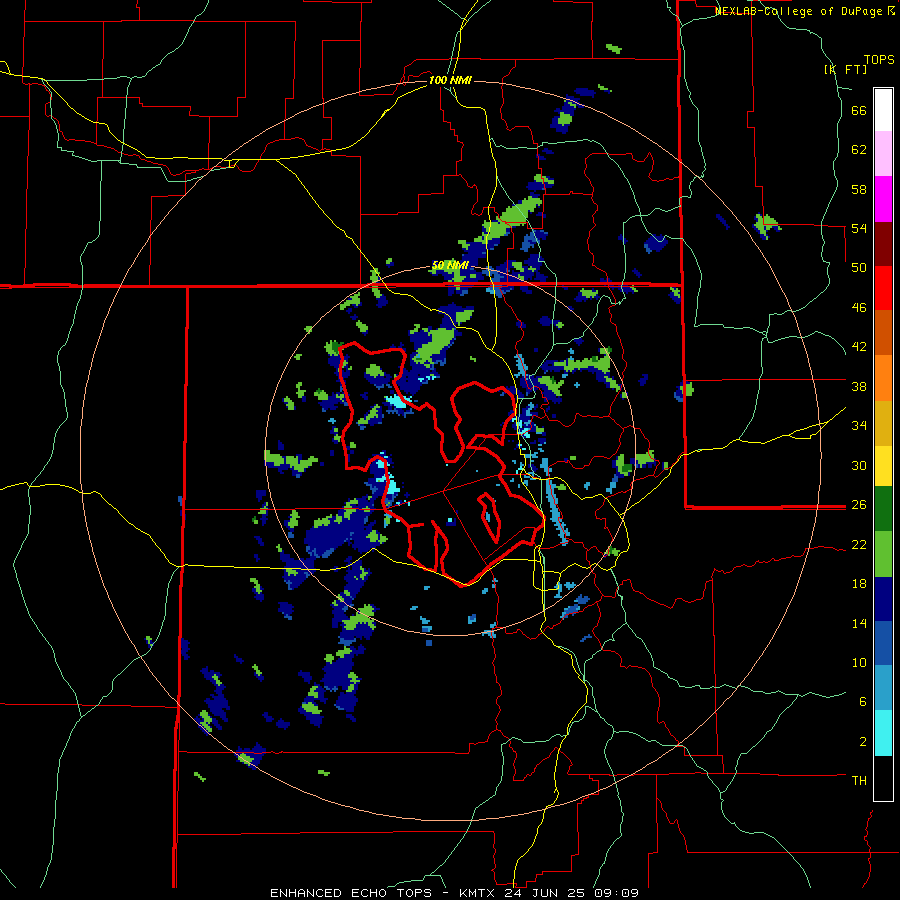Viewport: 900px width, 900px height.
Task: Click the light pink legend swatch
Action: point(883,153)
